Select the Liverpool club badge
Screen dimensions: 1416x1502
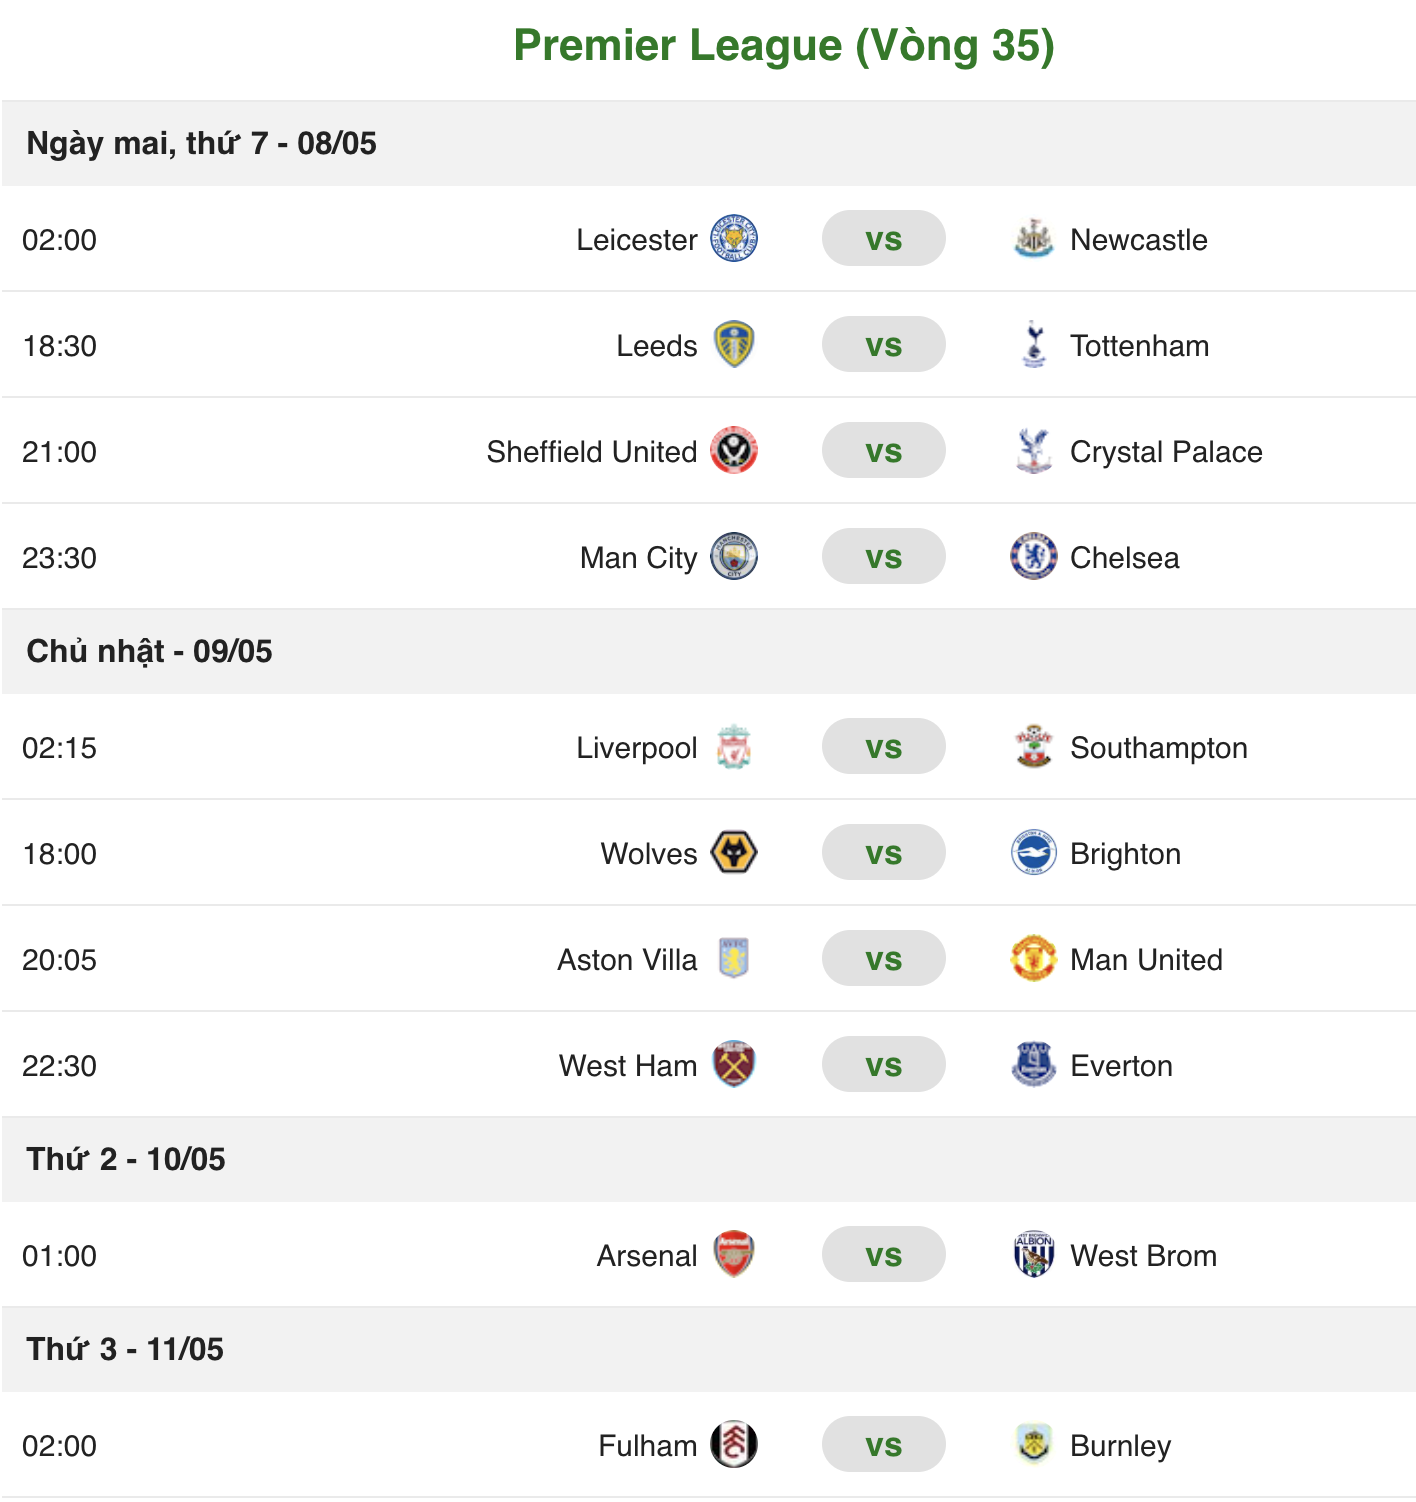735,747
